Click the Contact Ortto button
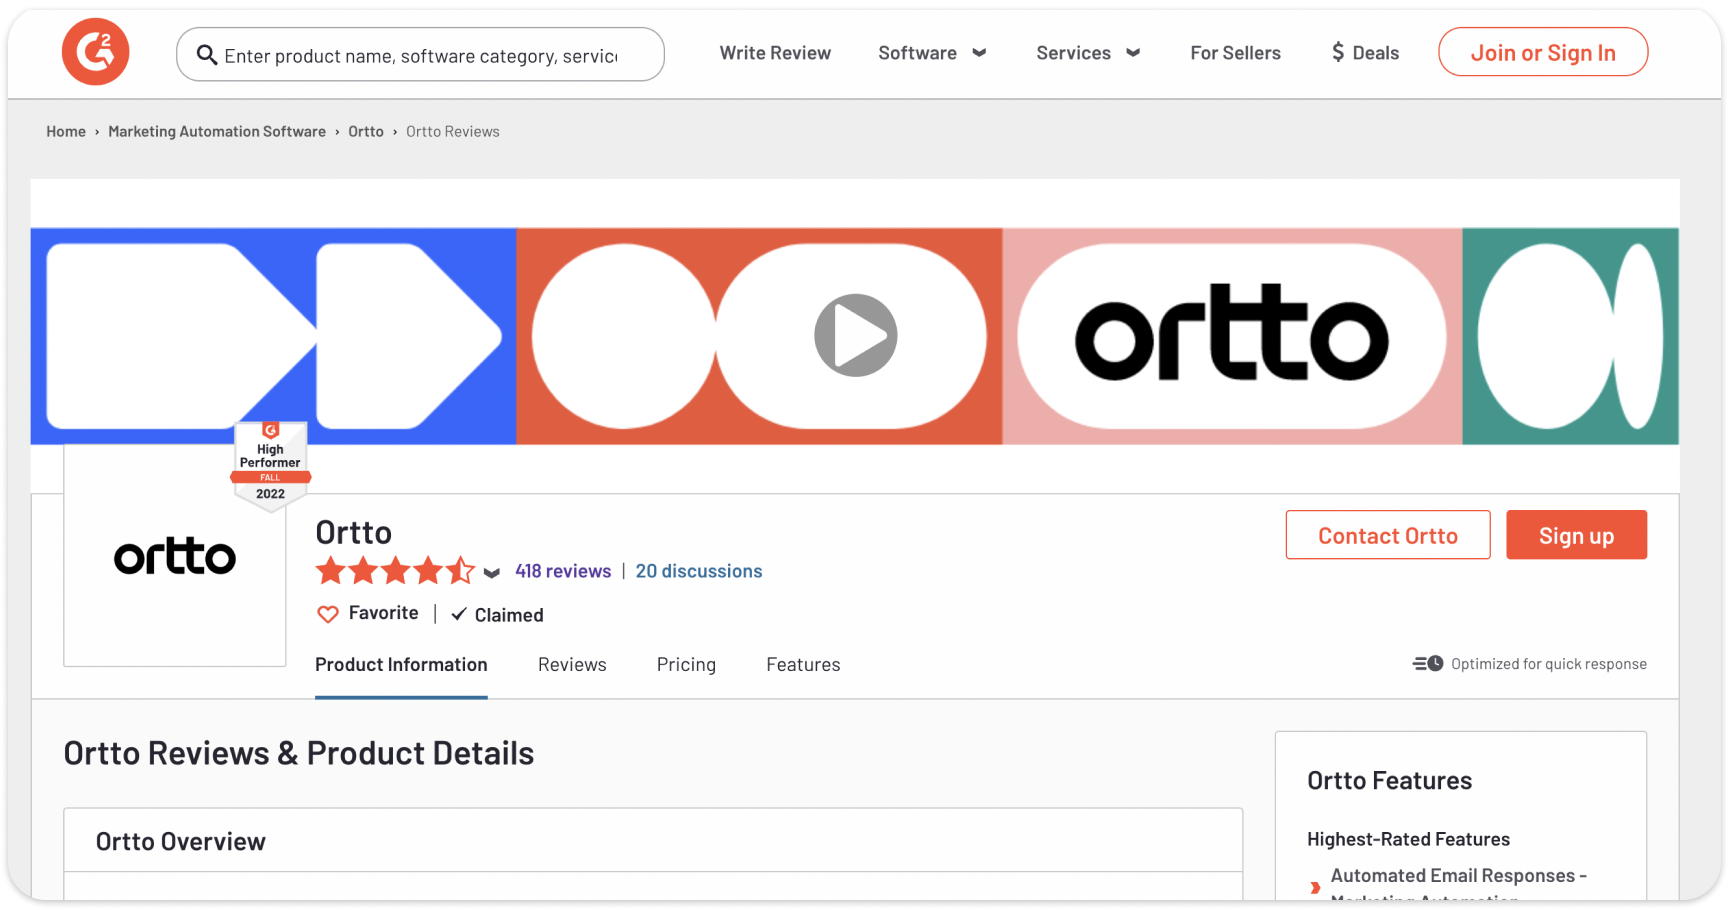Screen dimensions: 1729x910 1388,535
